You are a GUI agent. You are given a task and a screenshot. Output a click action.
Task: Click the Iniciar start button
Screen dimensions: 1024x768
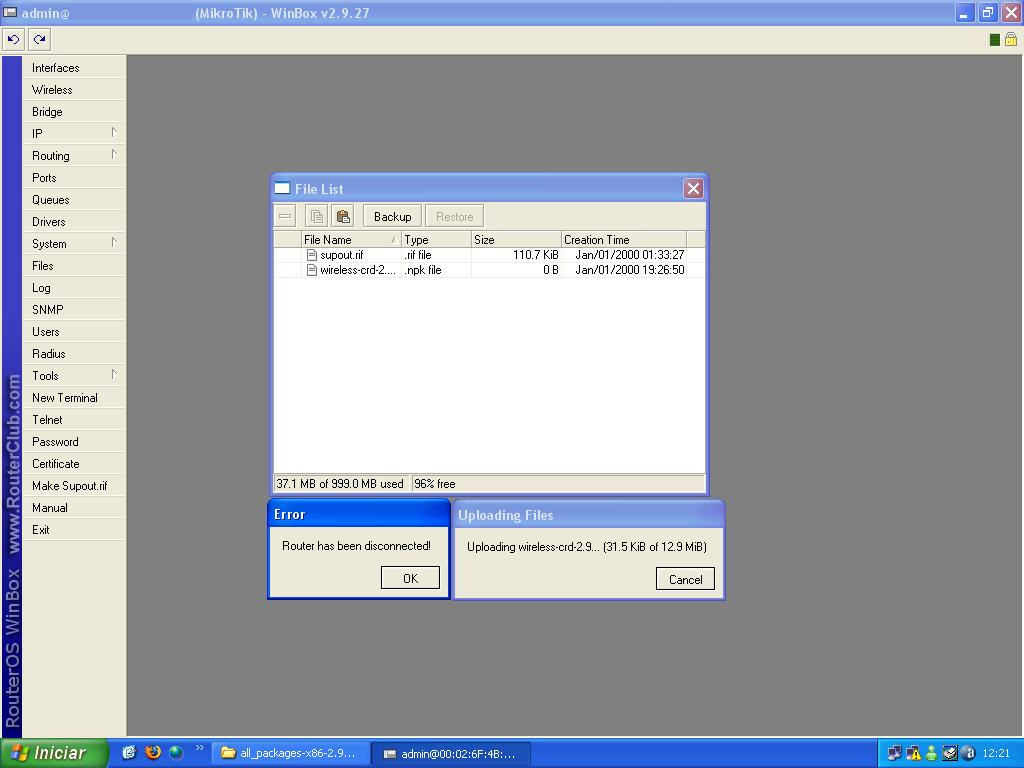pyautogui.click(x=54, y=753)
